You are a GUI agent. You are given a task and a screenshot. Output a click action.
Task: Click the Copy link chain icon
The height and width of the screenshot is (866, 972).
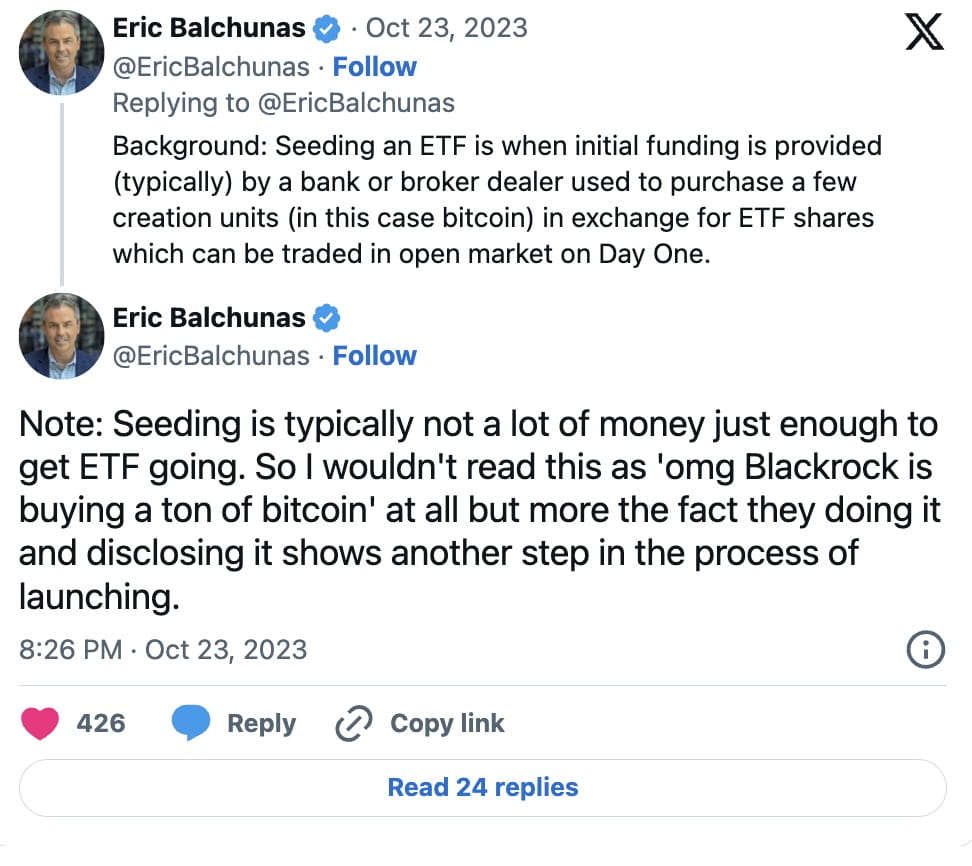pyautogui.click(x=352, y=723)
